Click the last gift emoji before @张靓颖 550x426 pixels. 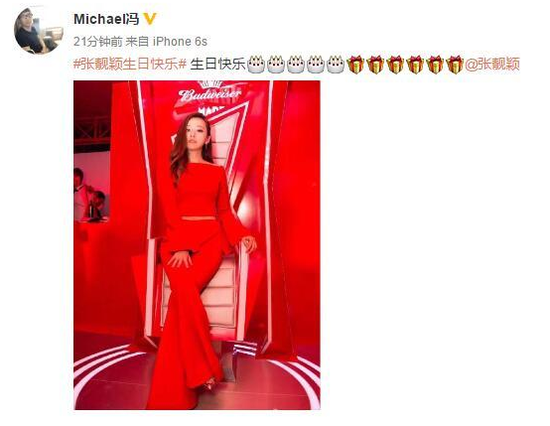tap(455, 65)
